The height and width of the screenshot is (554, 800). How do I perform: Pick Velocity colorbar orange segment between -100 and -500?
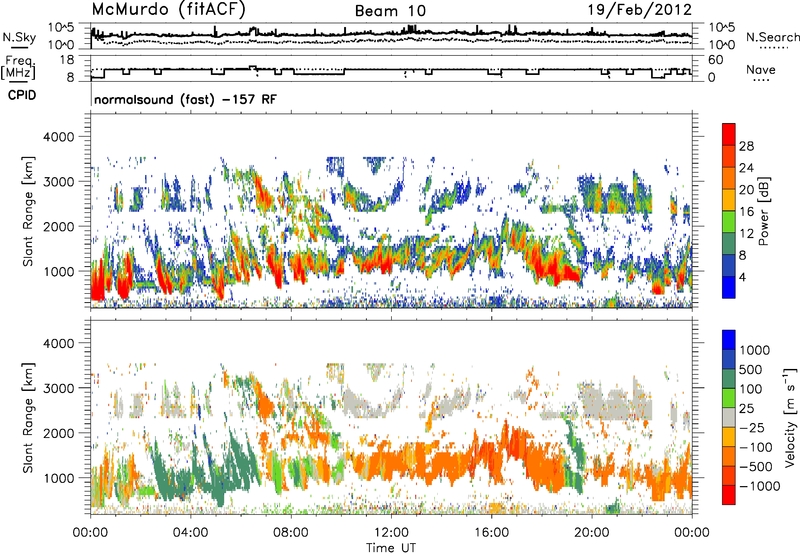(x=729, y=456)
